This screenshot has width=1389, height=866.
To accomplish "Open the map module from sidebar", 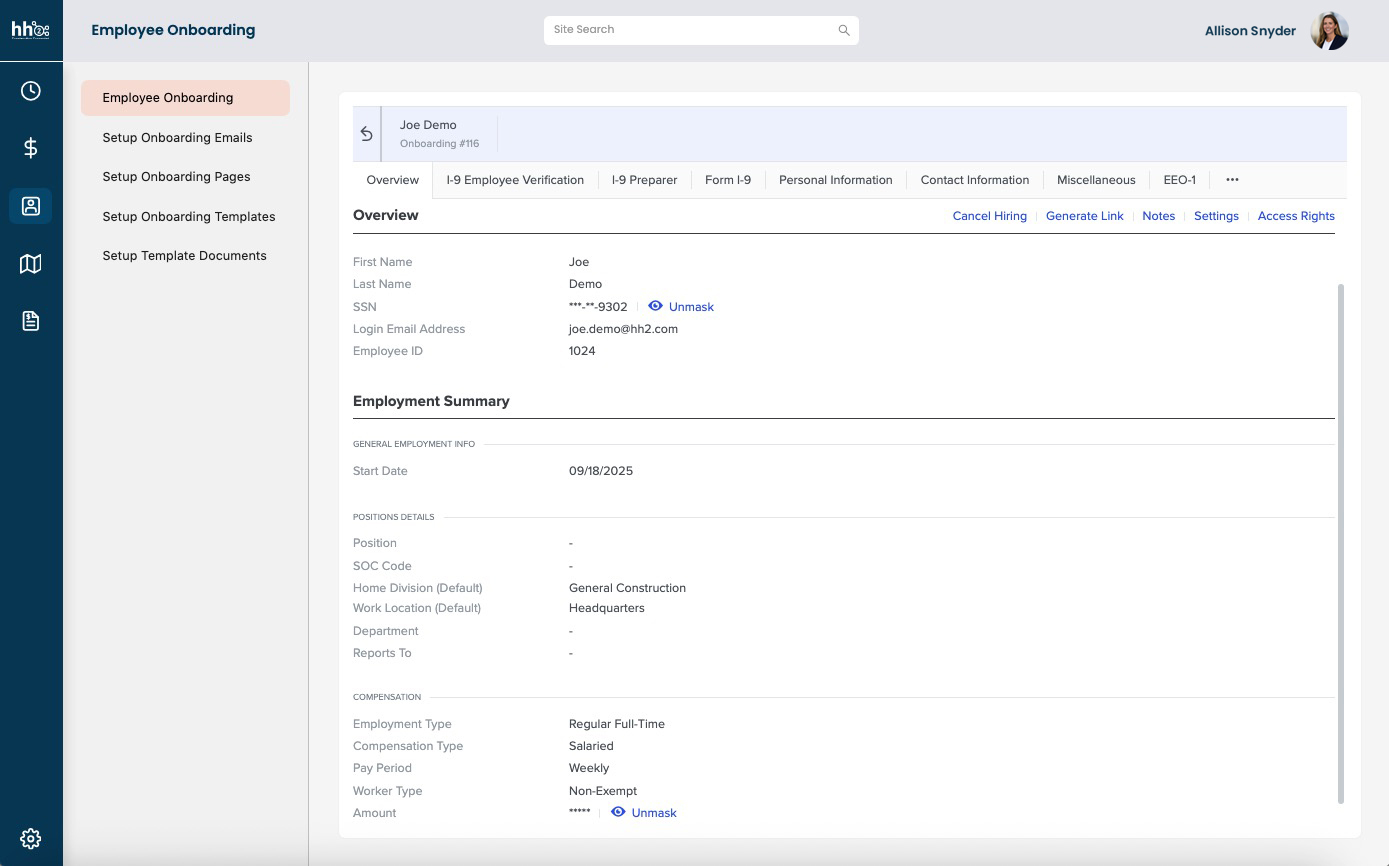I will pos(30,263).
